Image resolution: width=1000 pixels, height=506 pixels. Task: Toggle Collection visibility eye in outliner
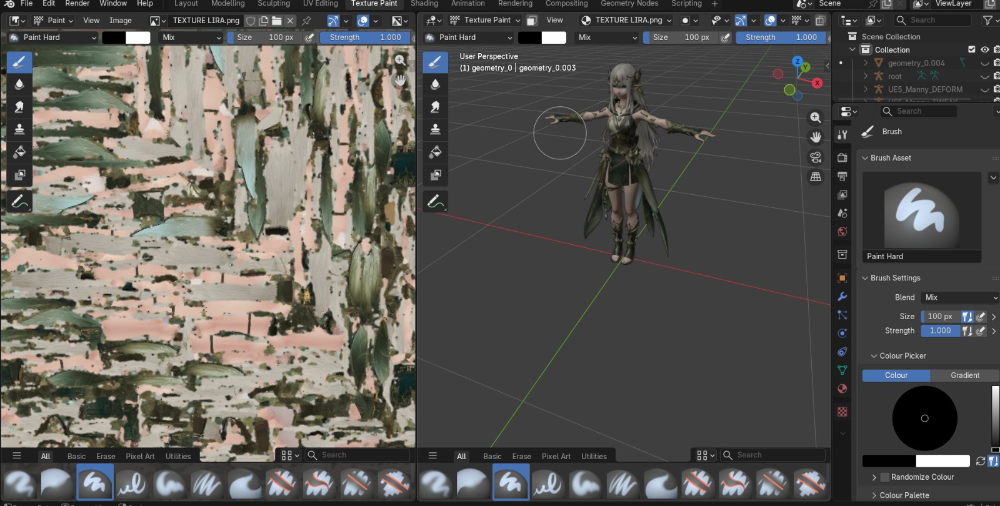click(x=985, y=50)
